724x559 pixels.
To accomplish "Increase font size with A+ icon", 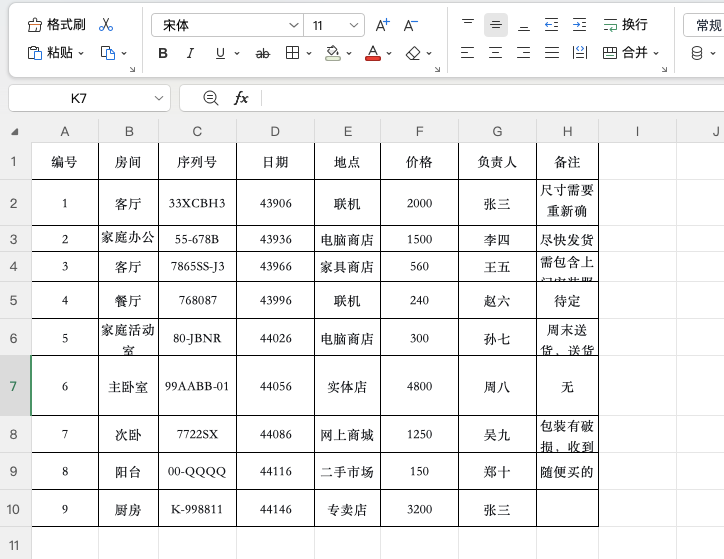I will click(x=382, y=25).
